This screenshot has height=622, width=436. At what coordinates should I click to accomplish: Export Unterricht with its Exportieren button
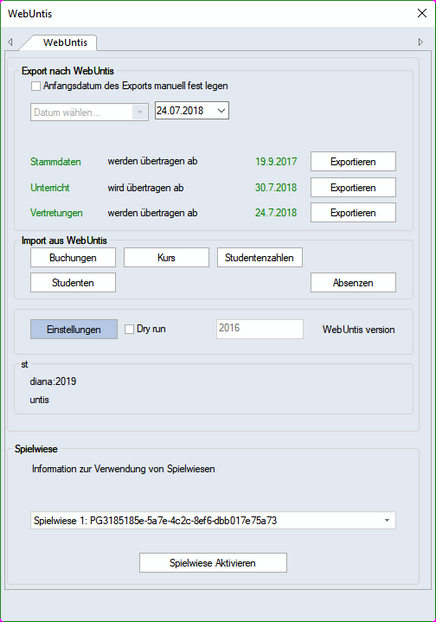(353, 187)
